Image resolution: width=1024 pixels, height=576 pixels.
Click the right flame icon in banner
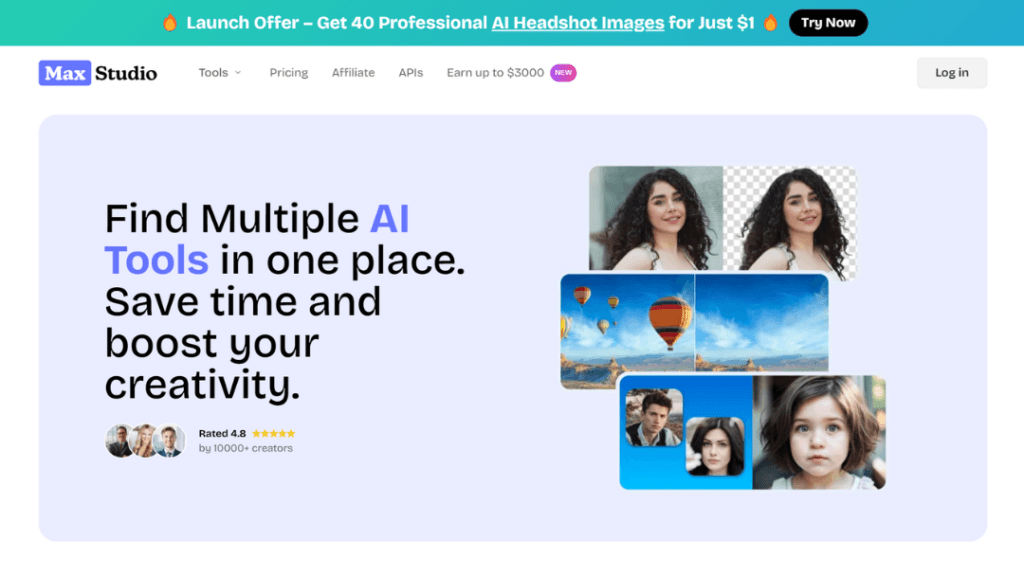771,23
